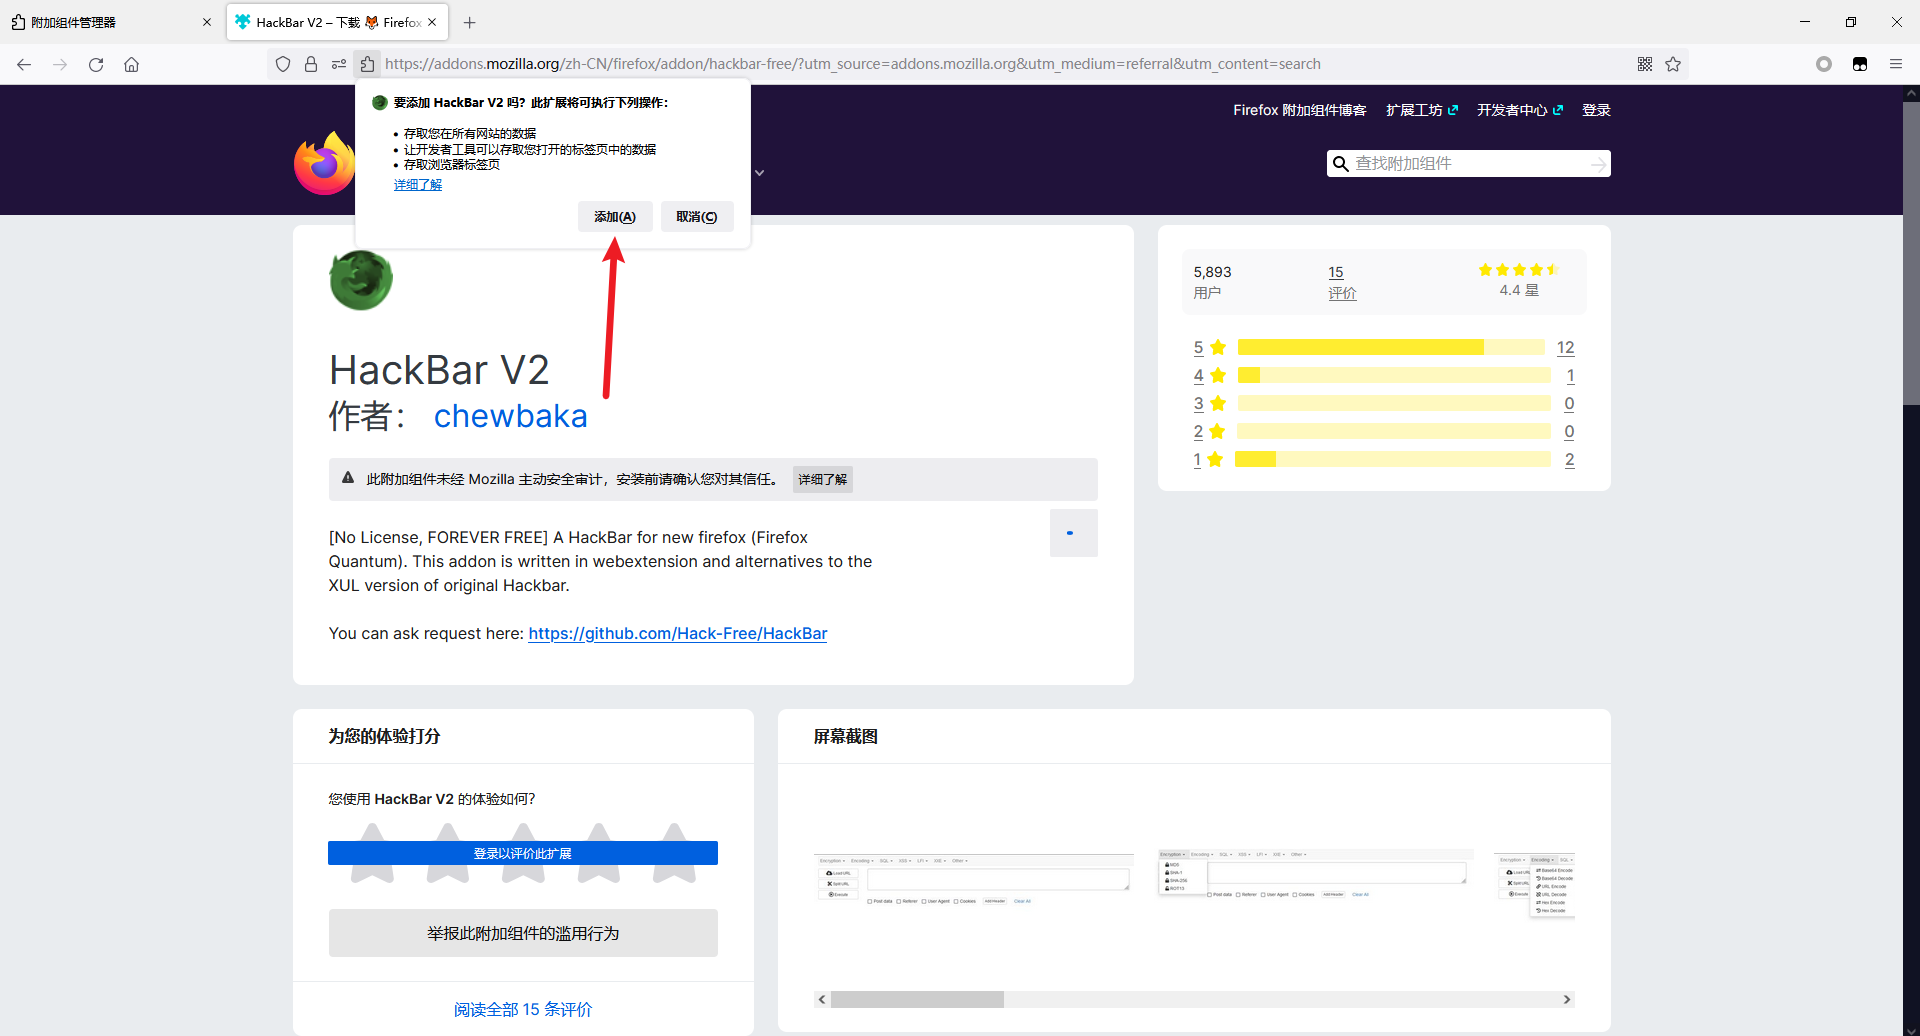Open the 15 评价 reviews link
The height and width of the screenshot is (1036, 1920).
pos(1342,282)
